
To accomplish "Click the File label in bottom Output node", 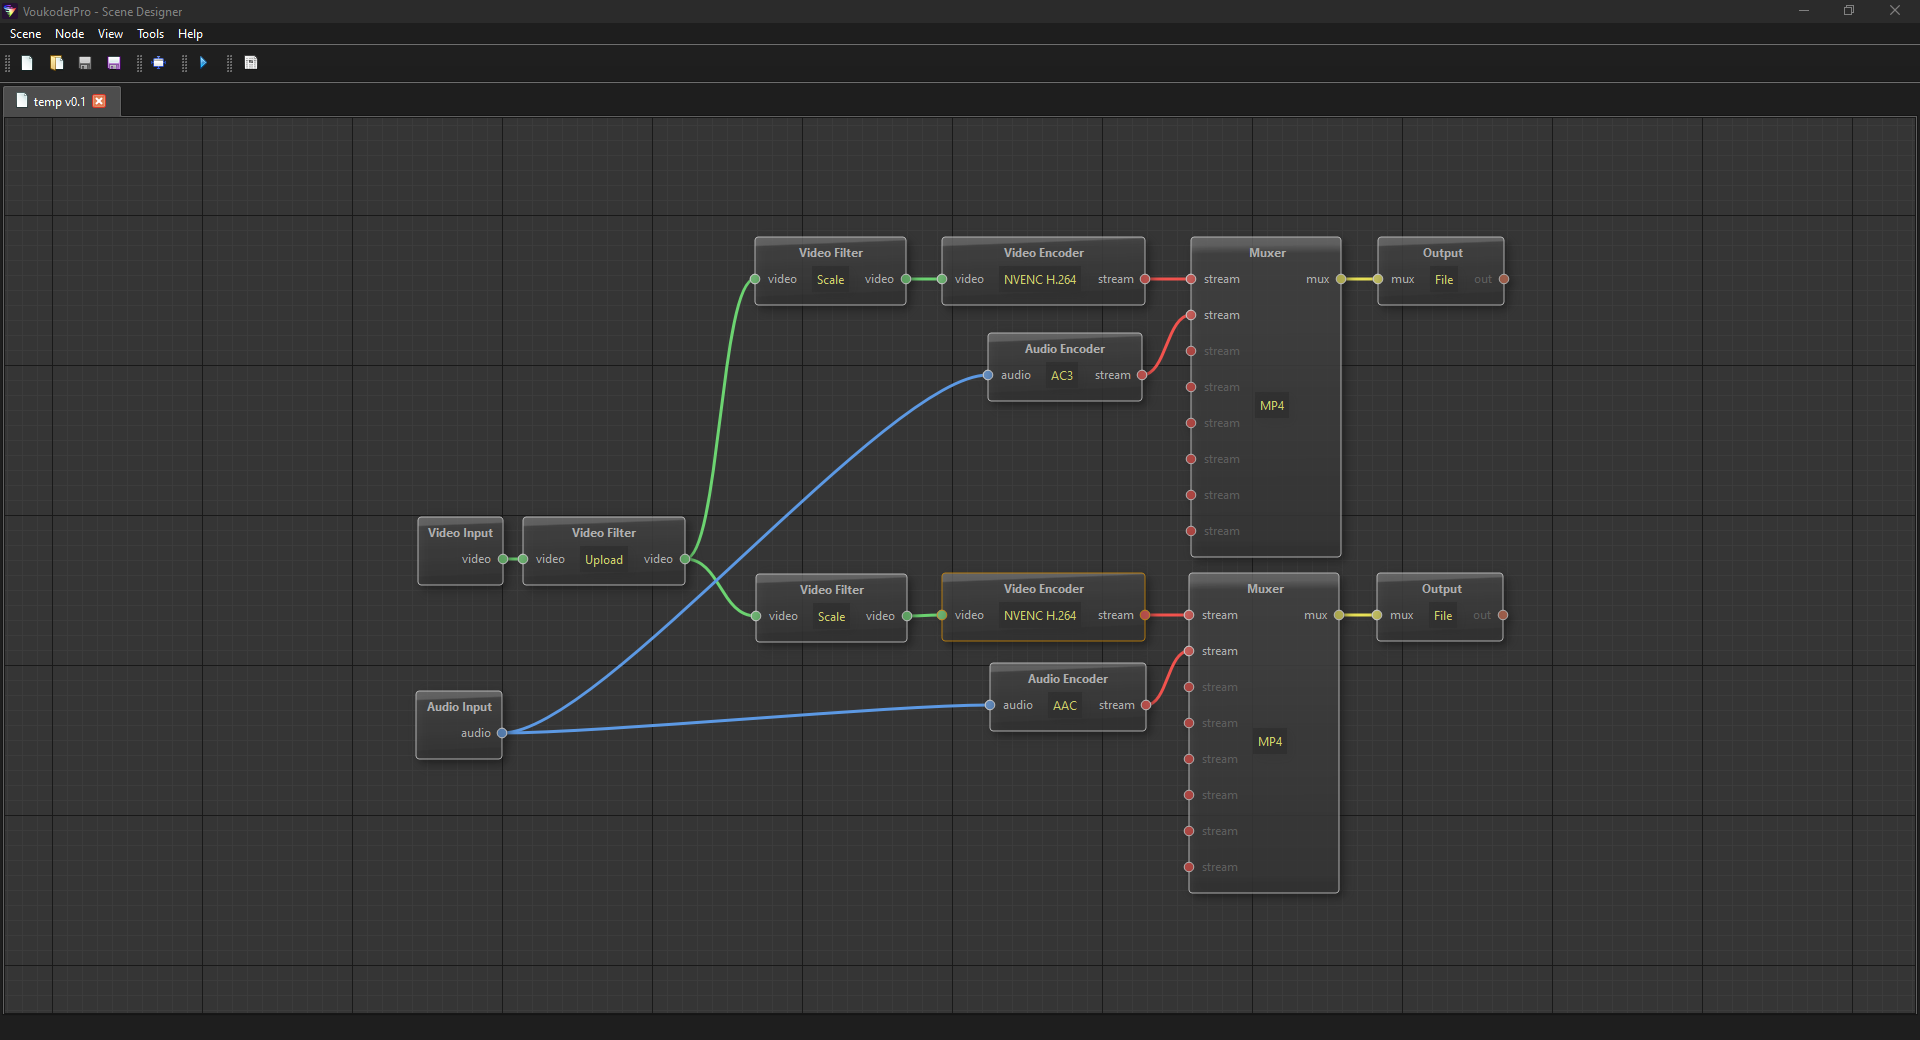I will point(1442,616).
